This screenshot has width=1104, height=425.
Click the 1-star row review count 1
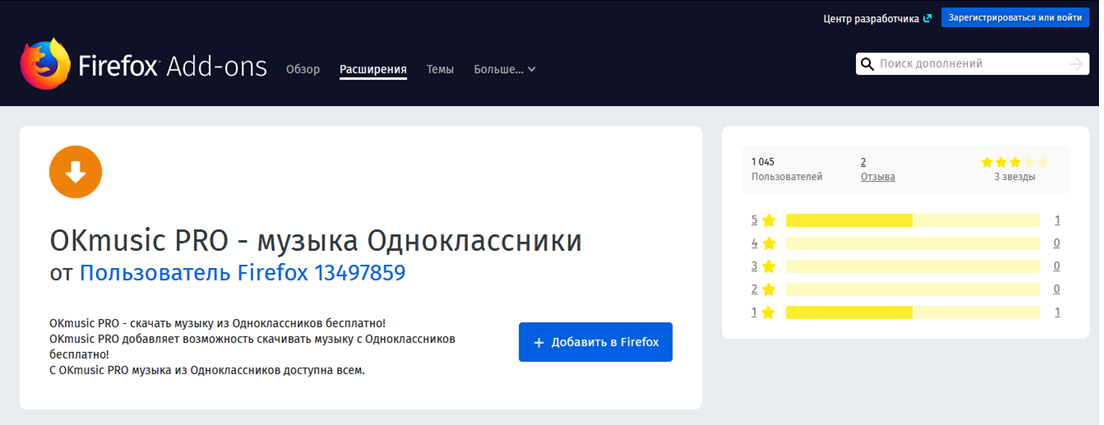point(1057,312)
